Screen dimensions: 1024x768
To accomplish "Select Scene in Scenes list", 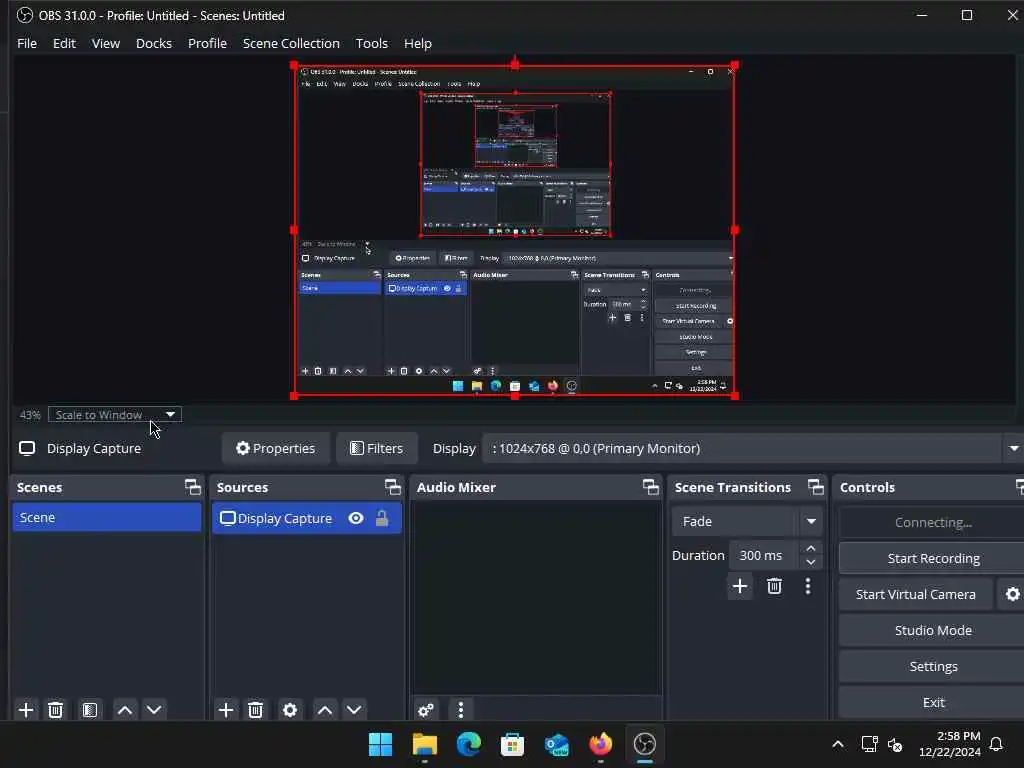I will 107,517.
